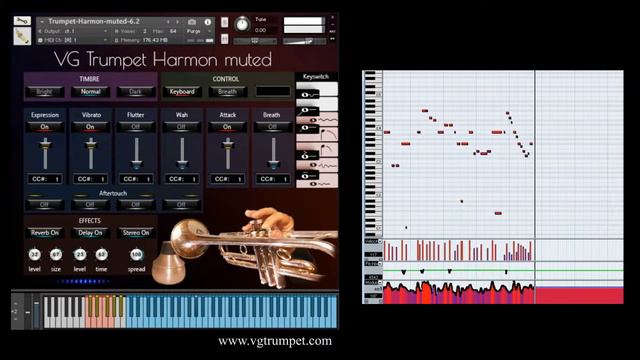
Task: Toggle Aftertouch Off under Flutter
Action: pyautogui.click(x=136, y=204)
